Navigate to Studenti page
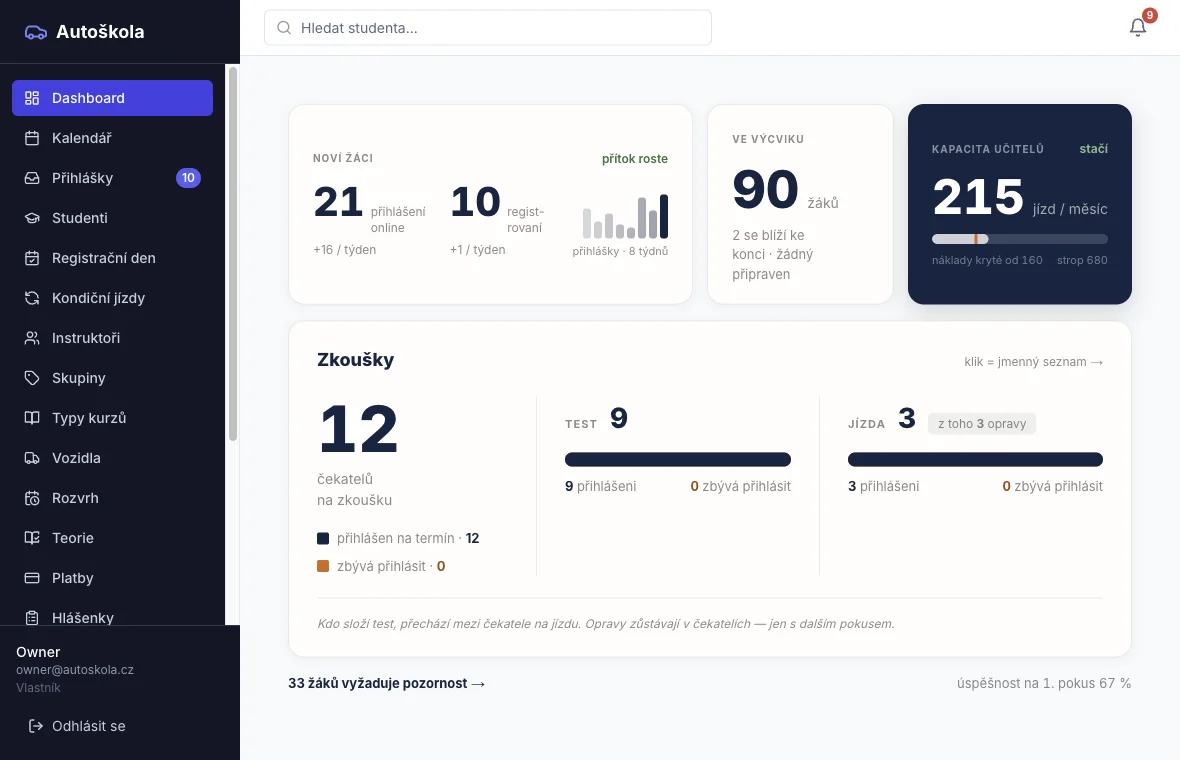This screenshot has width=1180, height=760. (x=112, y=217)
